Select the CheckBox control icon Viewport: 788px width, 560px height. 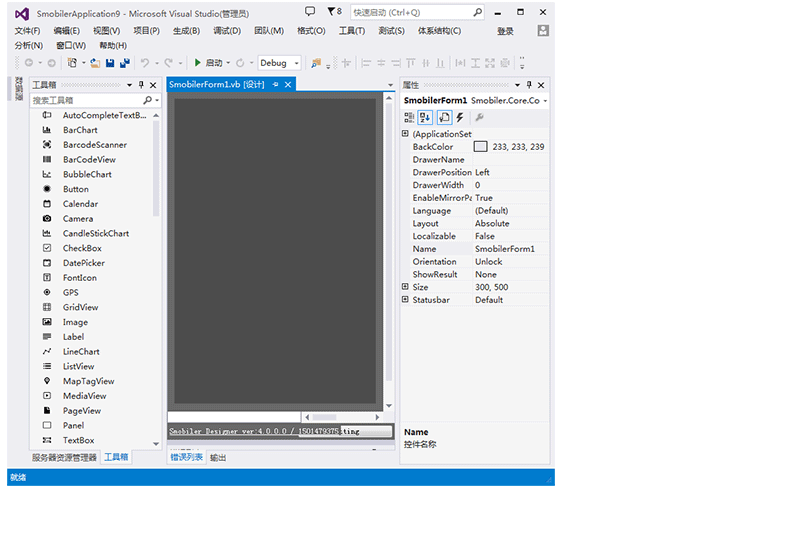(47, 248)
